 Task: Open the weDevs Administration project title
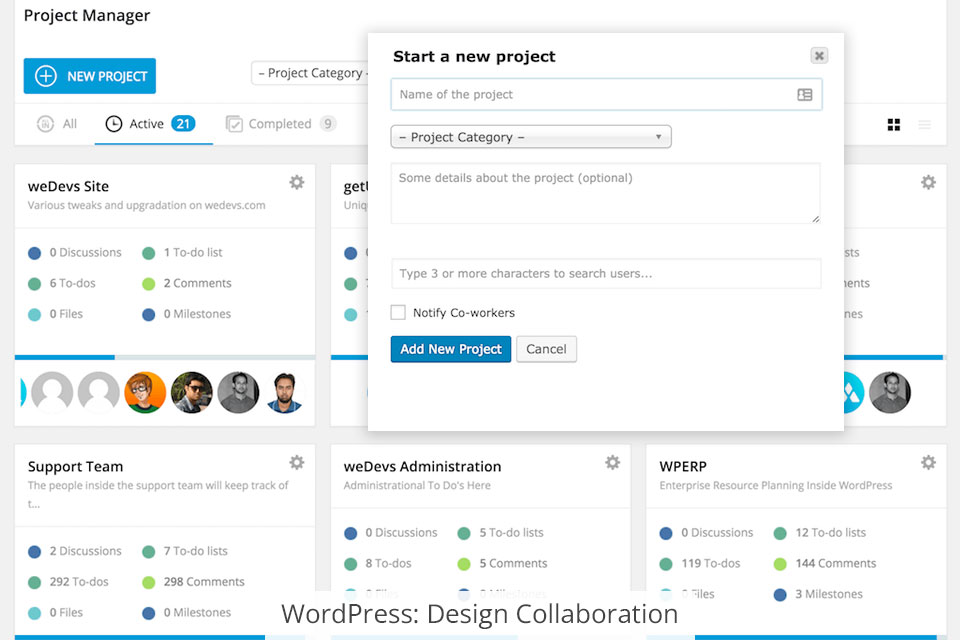click(422, 467)
